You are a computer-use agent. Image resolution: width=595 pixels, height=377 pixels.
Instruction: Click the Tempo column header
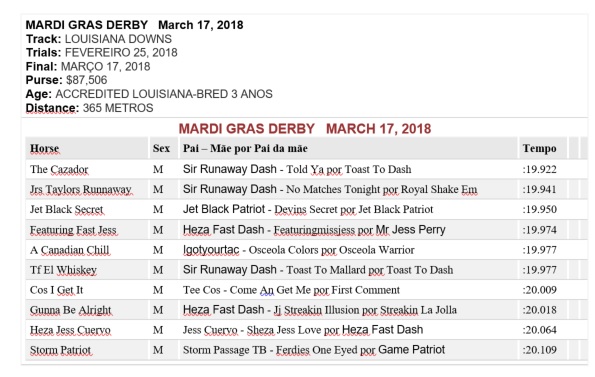539,148
